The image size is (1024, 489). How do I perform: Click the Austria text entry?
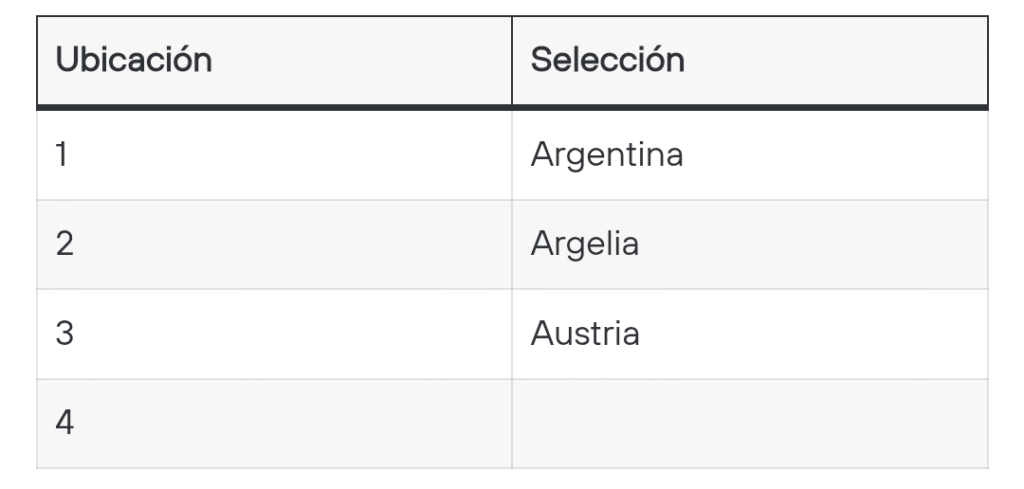click(585, 334)
